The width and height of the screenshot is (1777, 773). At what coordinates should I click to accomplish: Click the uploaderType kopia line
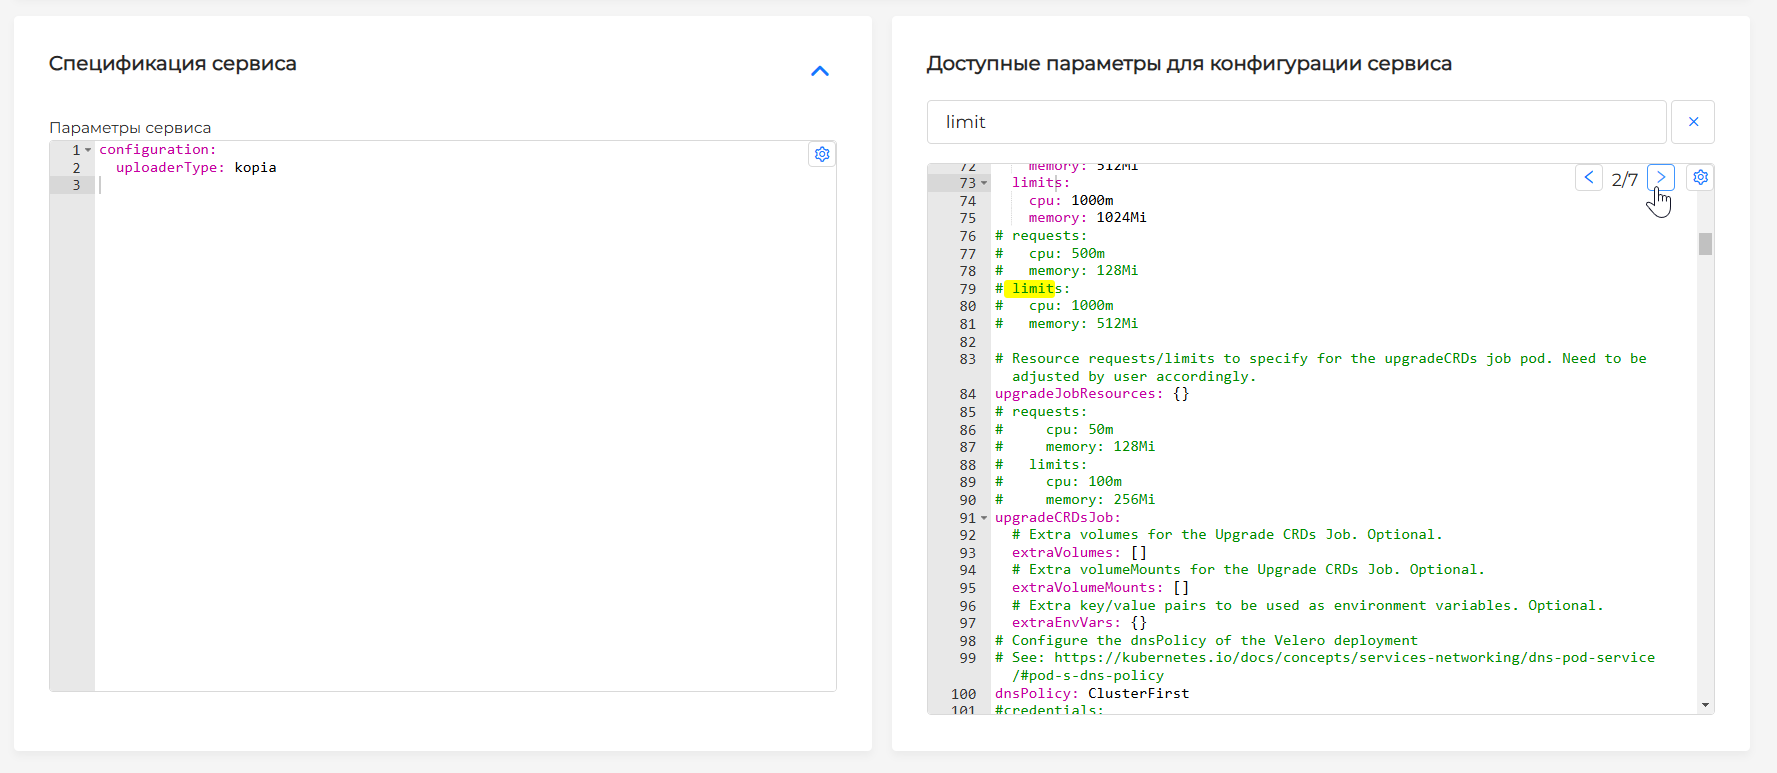tap(195, 168)
